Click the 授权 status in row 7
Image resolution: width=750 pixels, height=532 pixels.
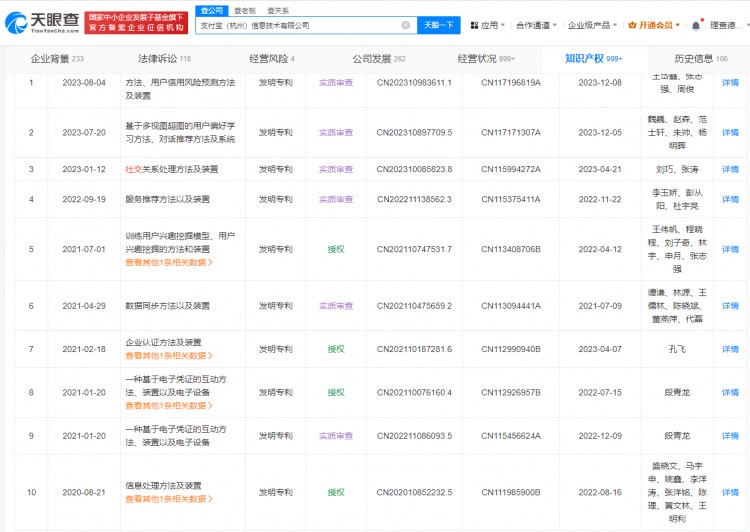[336, 349]
